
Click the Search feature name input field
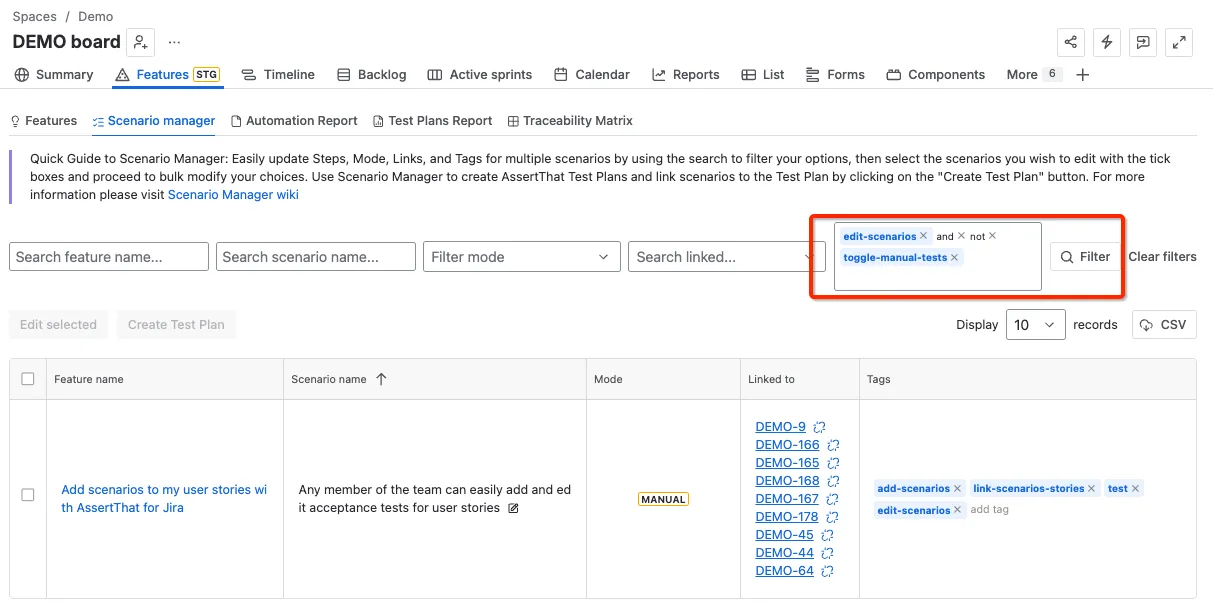(x=109, y=257)
